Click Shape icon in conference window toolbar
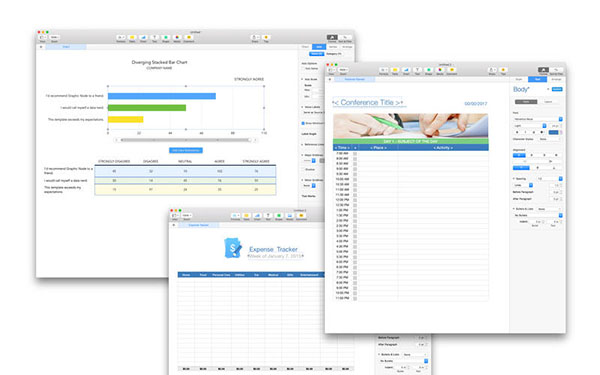Image resolution: width=600 pixels, height=375 pixels. click(x=429, y=70)
